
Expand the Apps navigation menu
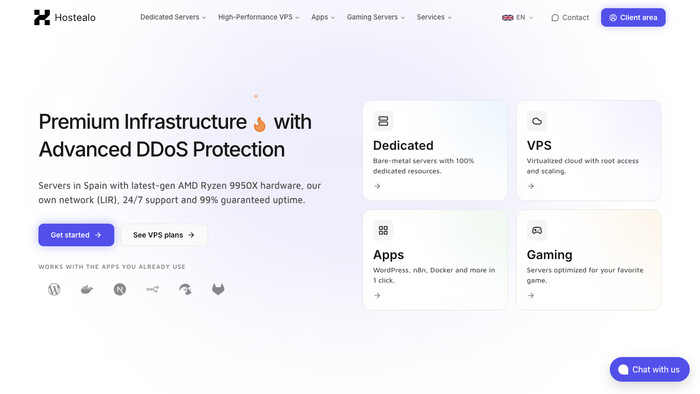[323, 17]
